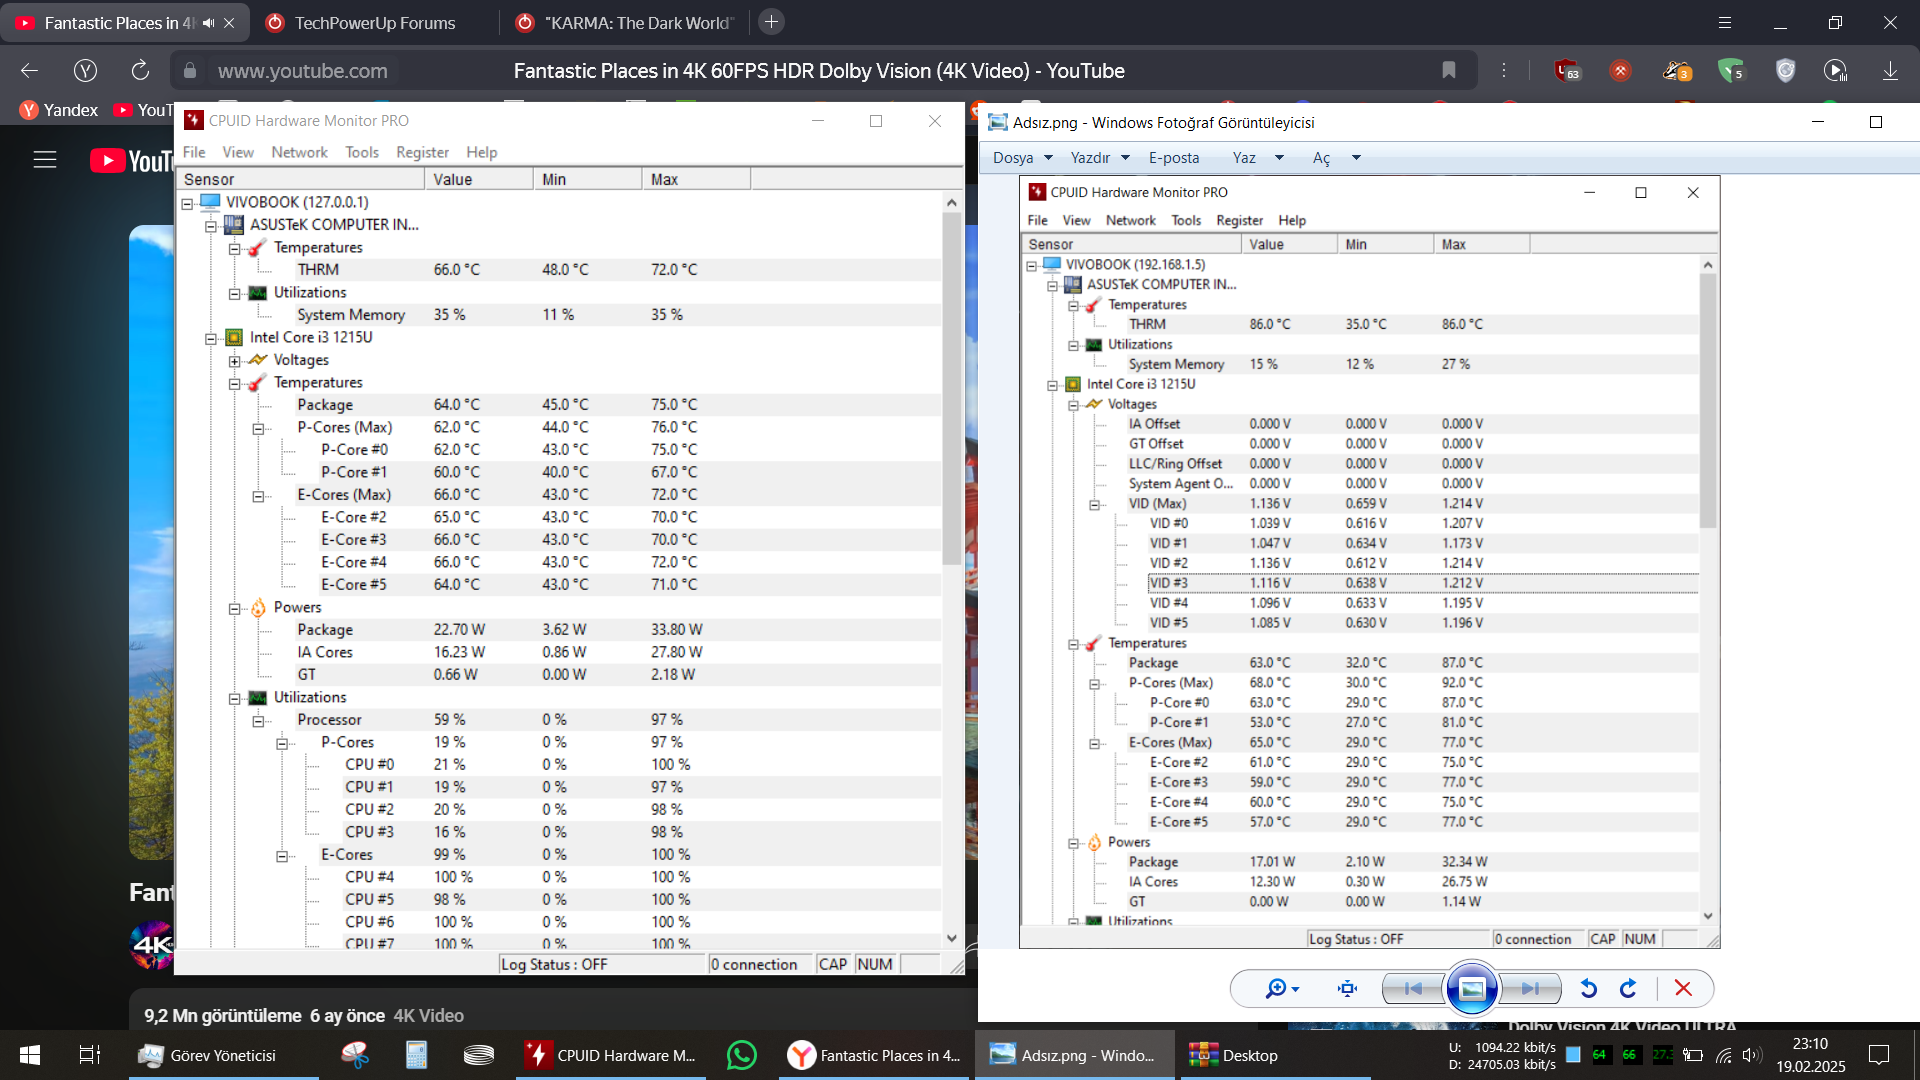Rotate image counterclockwise in Photo Viewer
Viewport: 1920px width, 1080px height.
point(1588,989)
